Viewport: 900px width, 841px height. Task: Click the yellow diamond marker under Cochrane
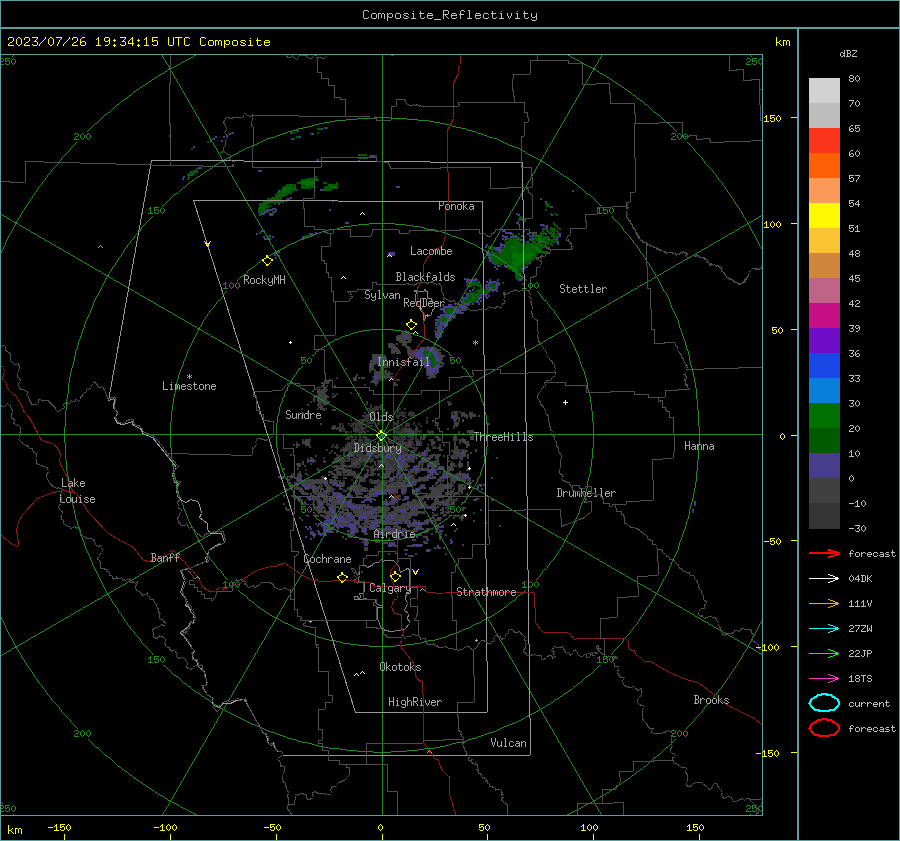pyautogui.click(x=342, y=577)
